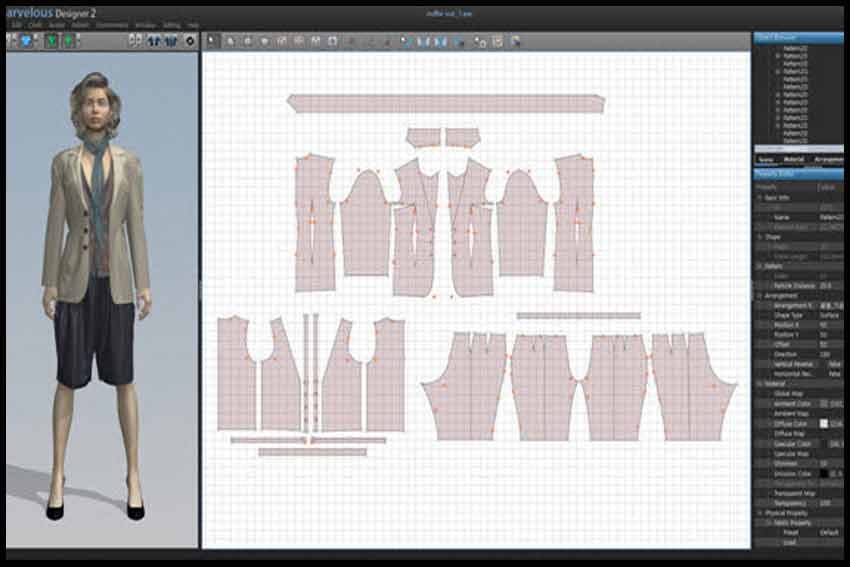Switch to the Material tab
The width and height of the screenshot is (850, 567).
(x=795, y=159)
